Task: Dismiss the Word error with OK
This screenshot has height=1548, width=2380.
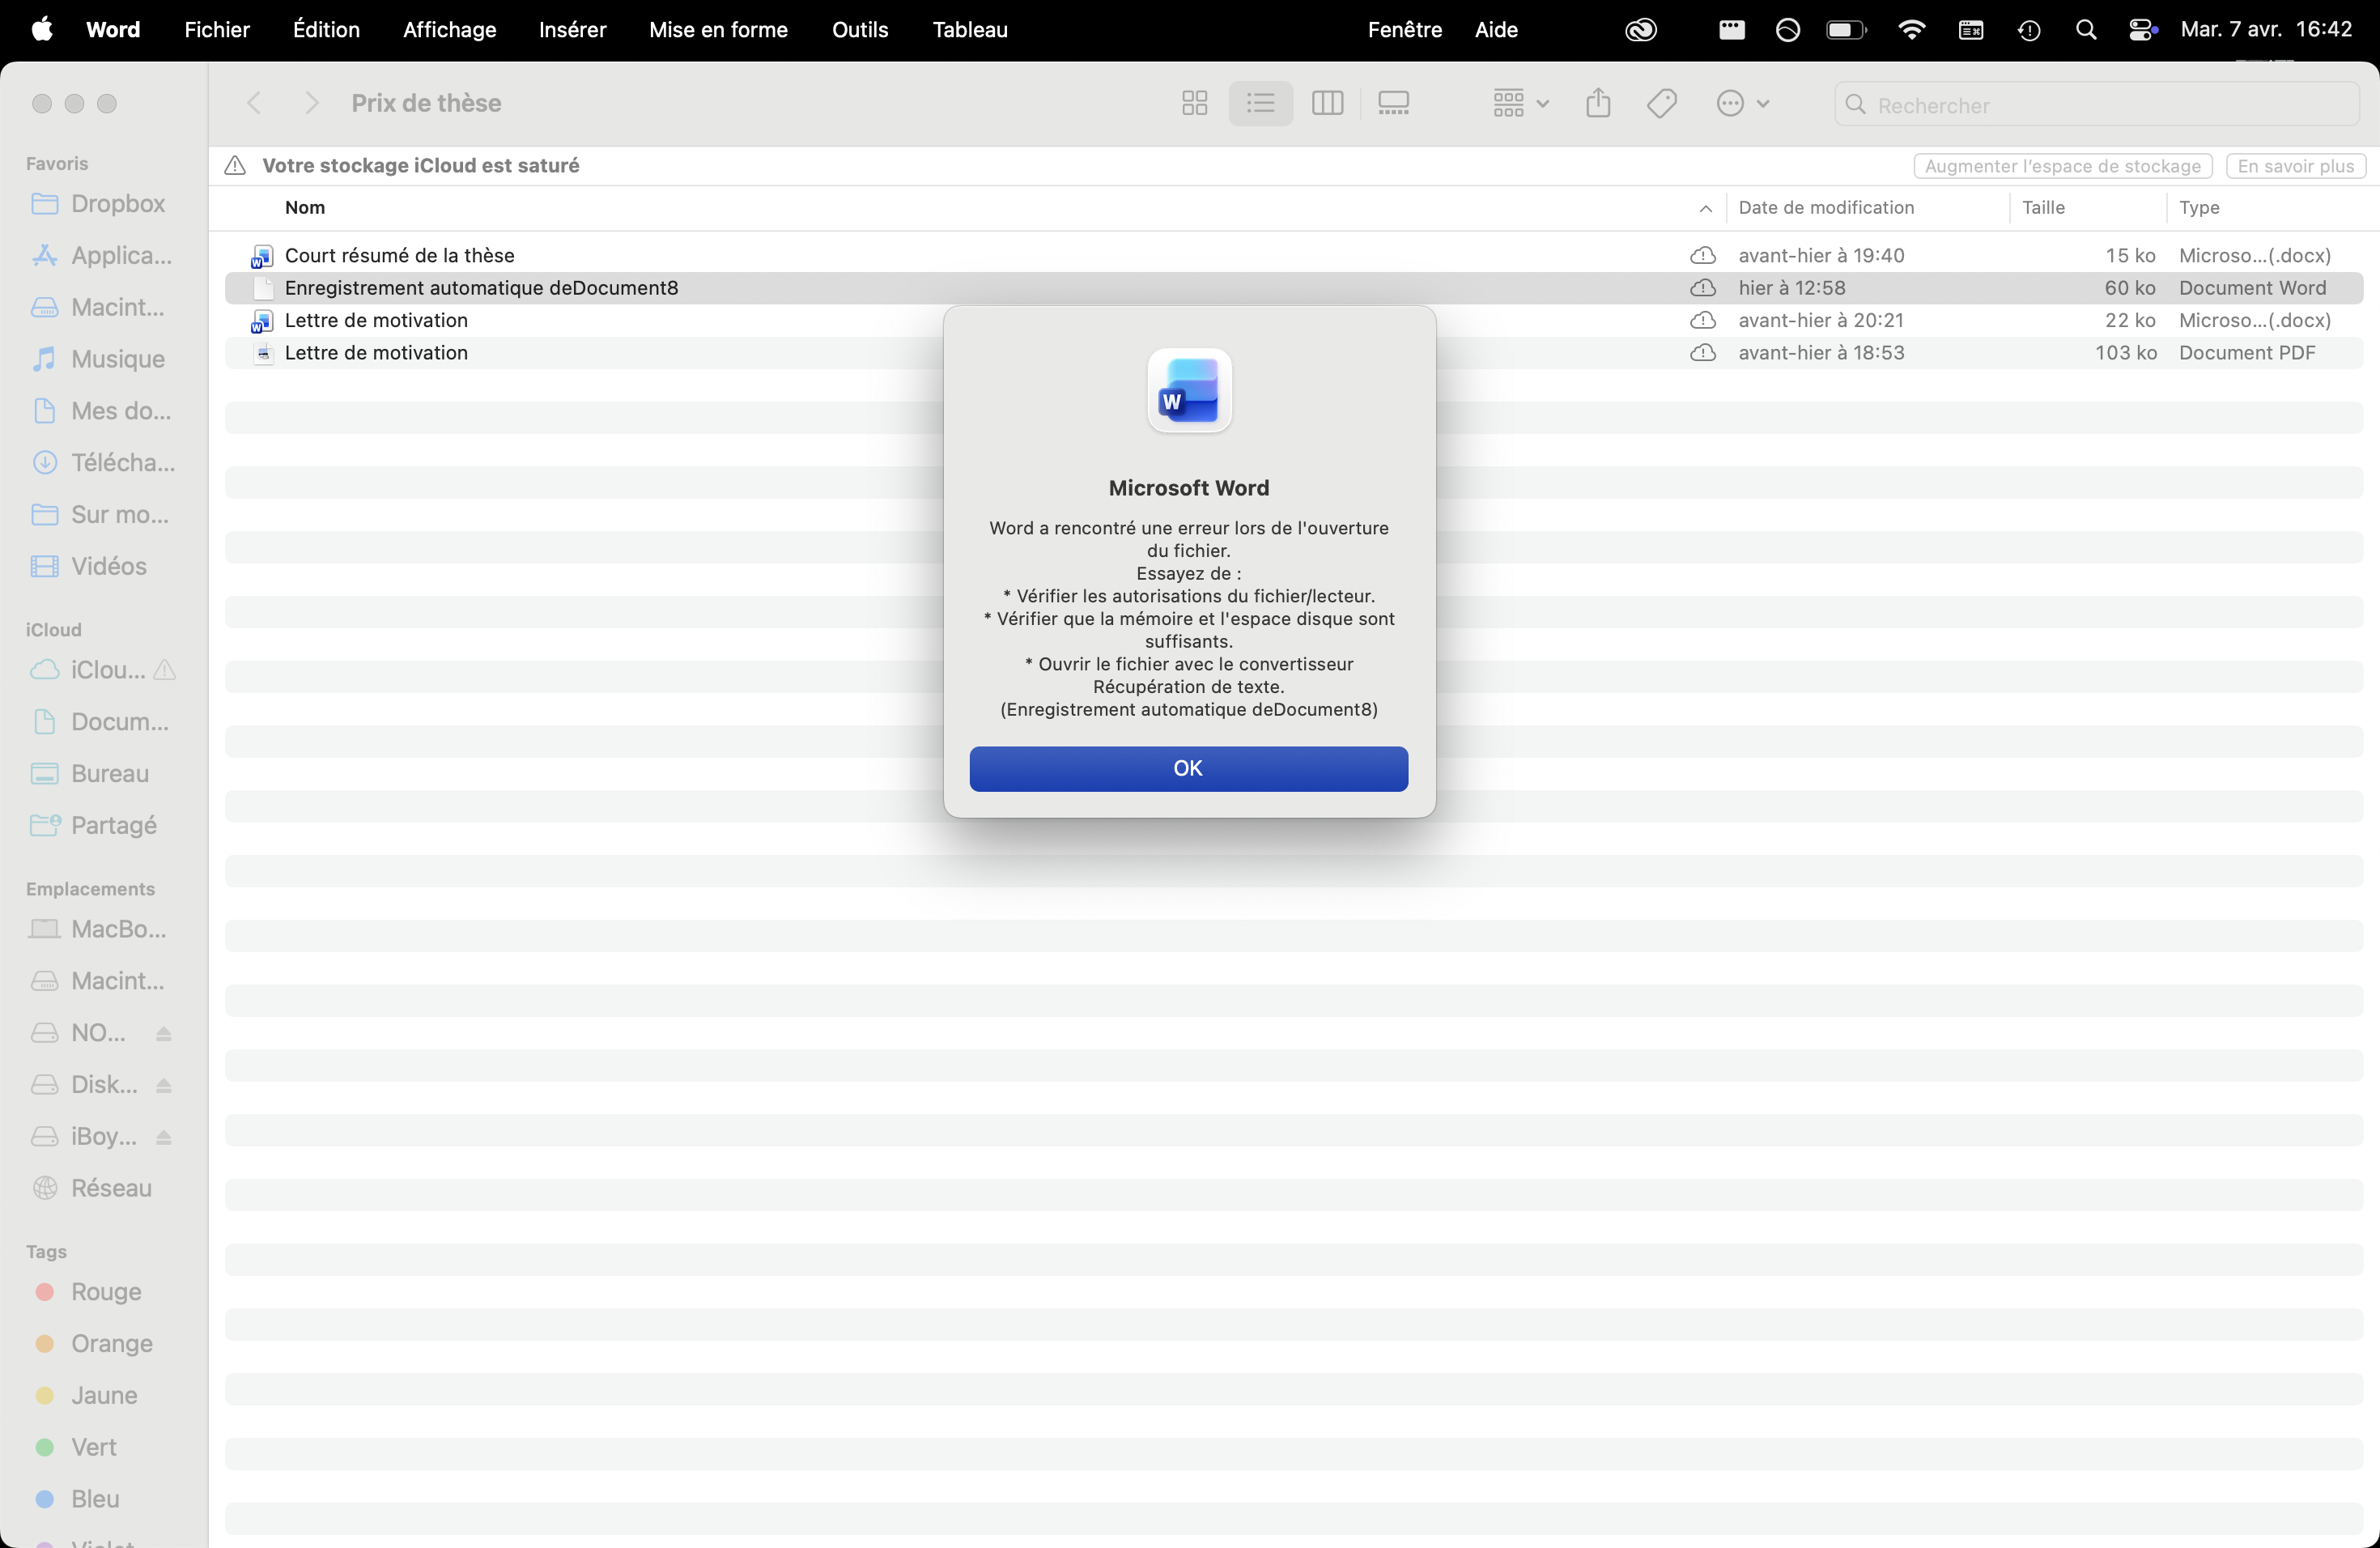Action: pyautogui.click(x=1188, y=768)
